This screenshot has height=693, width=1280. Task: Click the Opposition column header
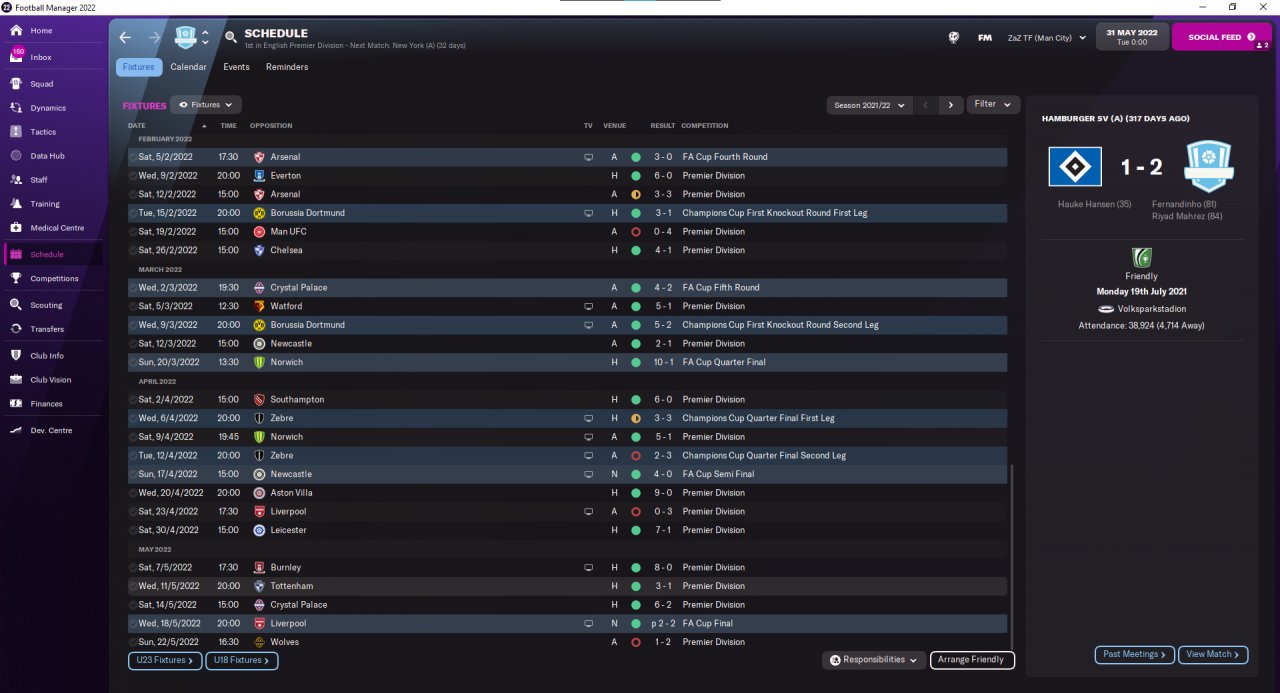point(271,126)
